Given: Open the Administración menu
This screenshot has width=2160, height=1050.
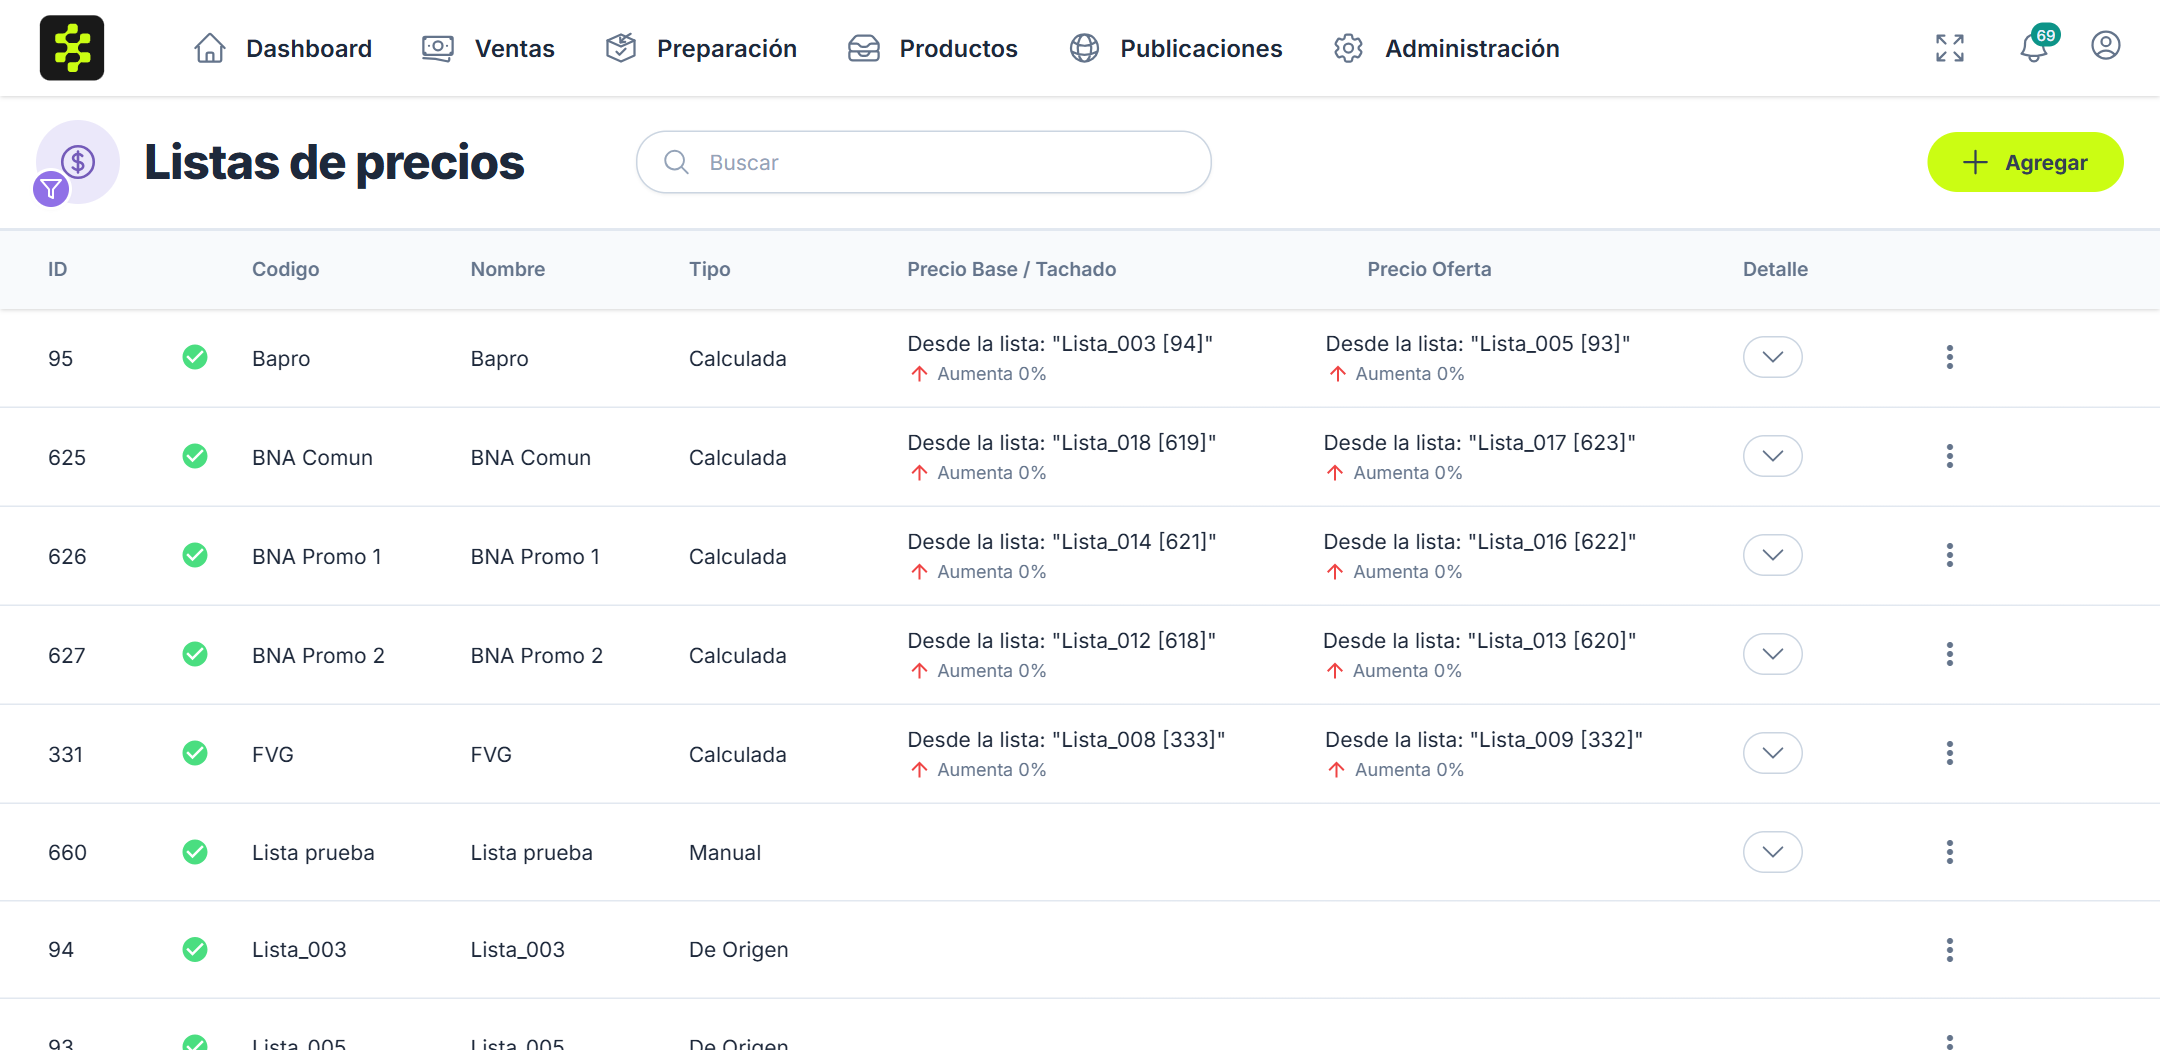Looking at the screenshot, I should [x=1447, y=48].
